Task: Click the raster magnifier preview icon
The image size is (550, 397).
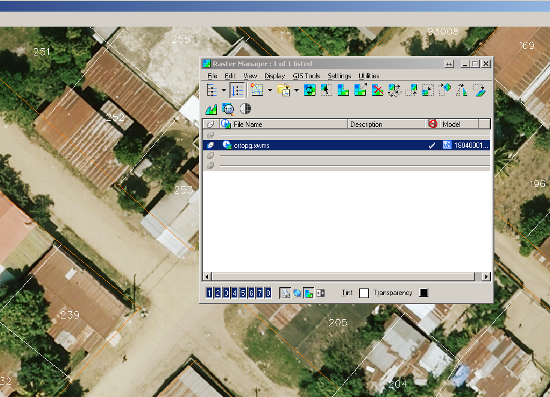Action: coord(228,109)
